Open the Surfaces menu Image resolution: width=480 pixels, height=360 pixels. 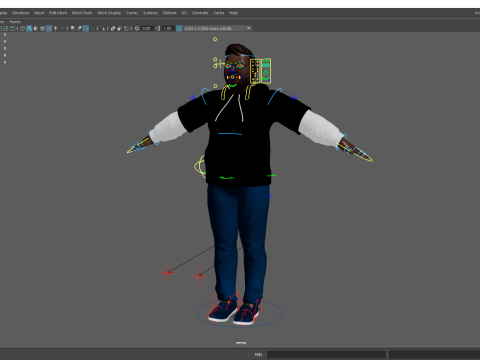click(x=150, y=13)
